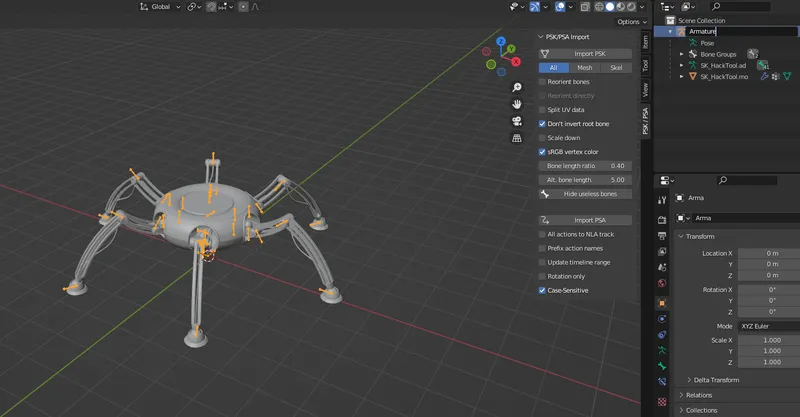800x417 pixels.
Task: Expand the Delta Transform subpanel
Action: tap(689, 380)
